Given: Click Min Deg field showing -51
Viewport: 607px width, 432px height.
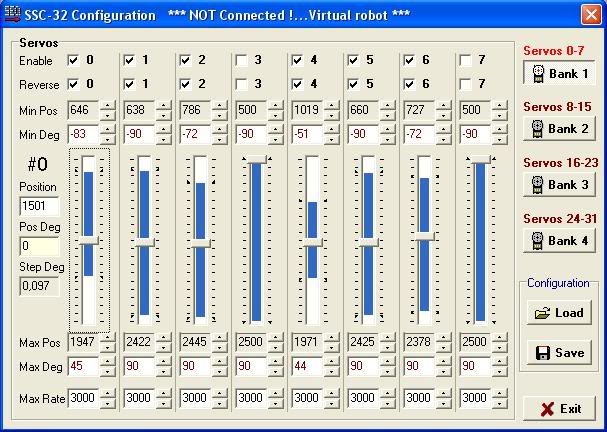Looking at the screenshot, I should tap(307, 134).
